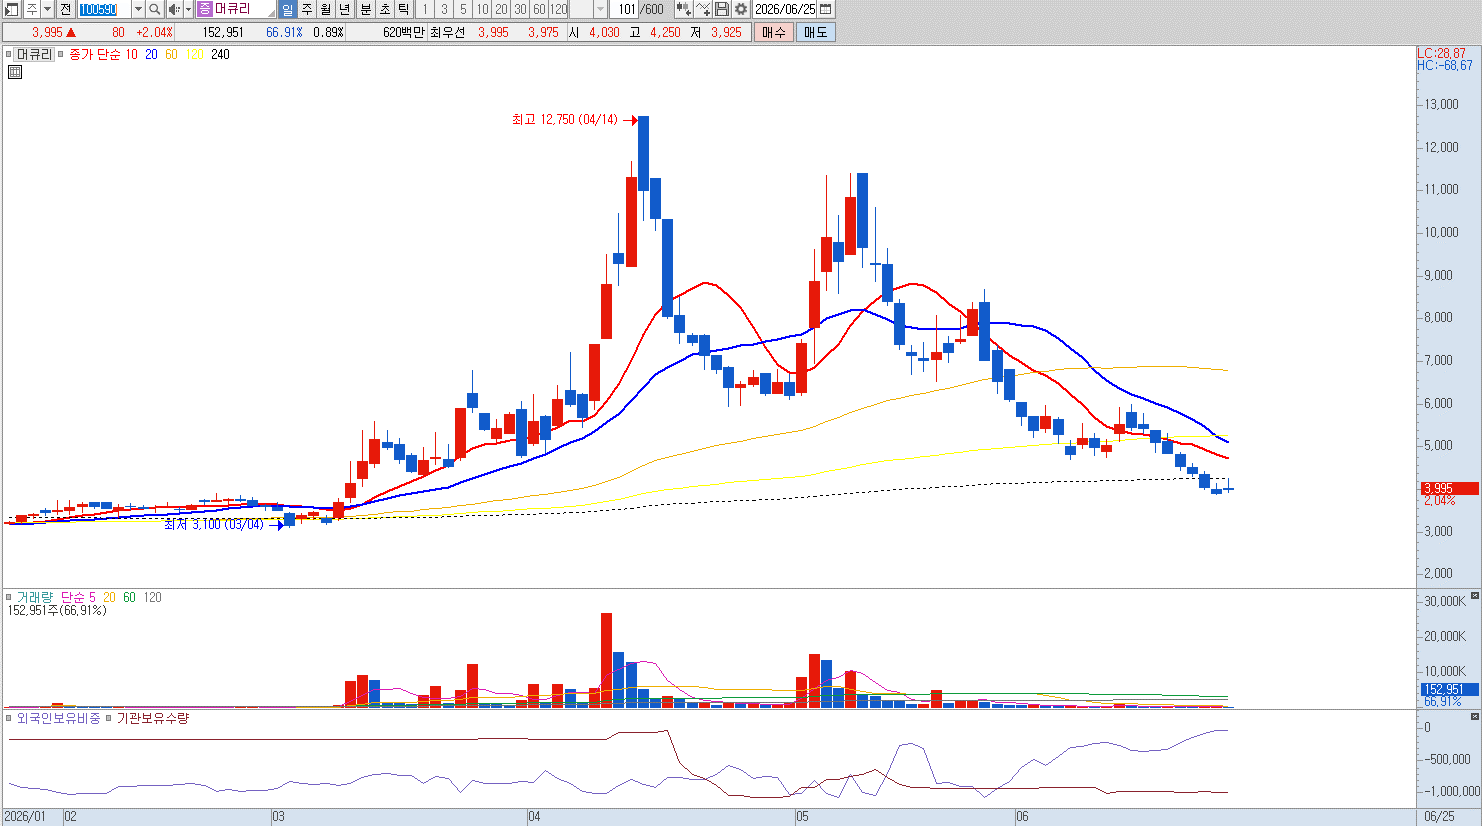This screenshot has height=826, width=1482.
Task: Open the chart settings gear icon
Action: click(741, 9)
